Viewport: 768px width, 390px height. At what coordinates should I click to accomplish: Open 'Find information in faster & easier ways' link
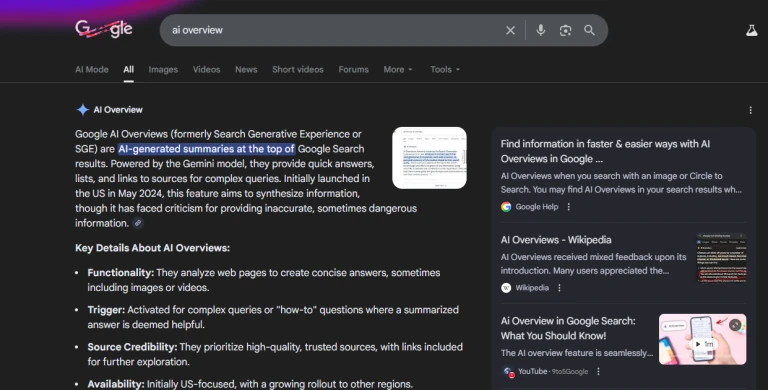(605, 151)
